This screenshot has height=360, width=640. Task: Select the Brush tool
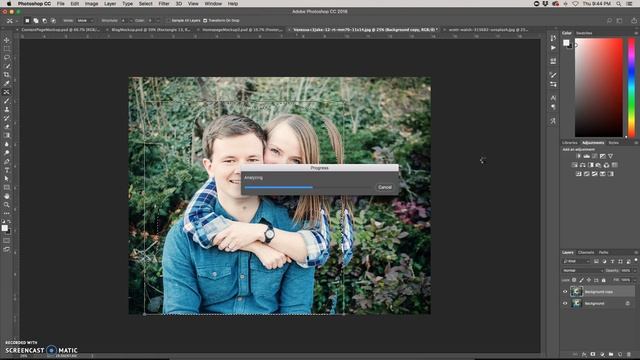coord(7,100)
